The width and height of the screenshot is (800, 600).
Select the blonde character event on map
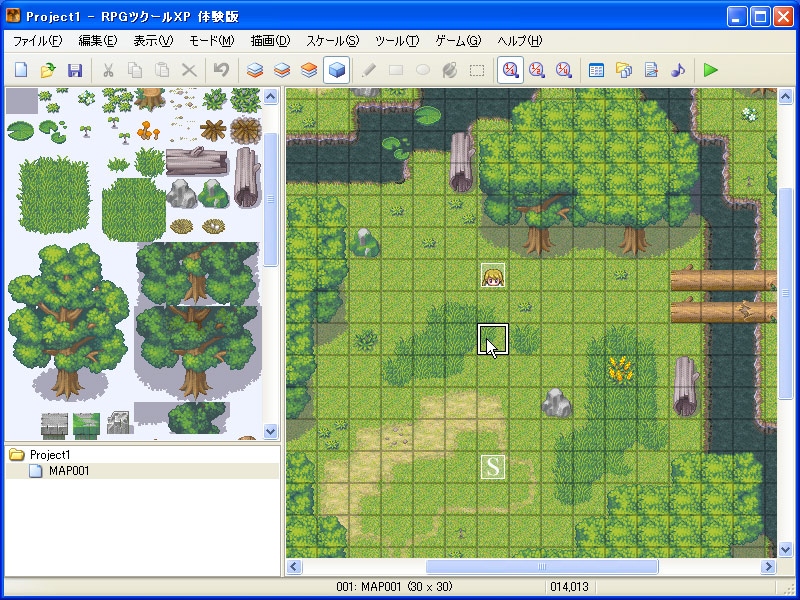(493, 275)
